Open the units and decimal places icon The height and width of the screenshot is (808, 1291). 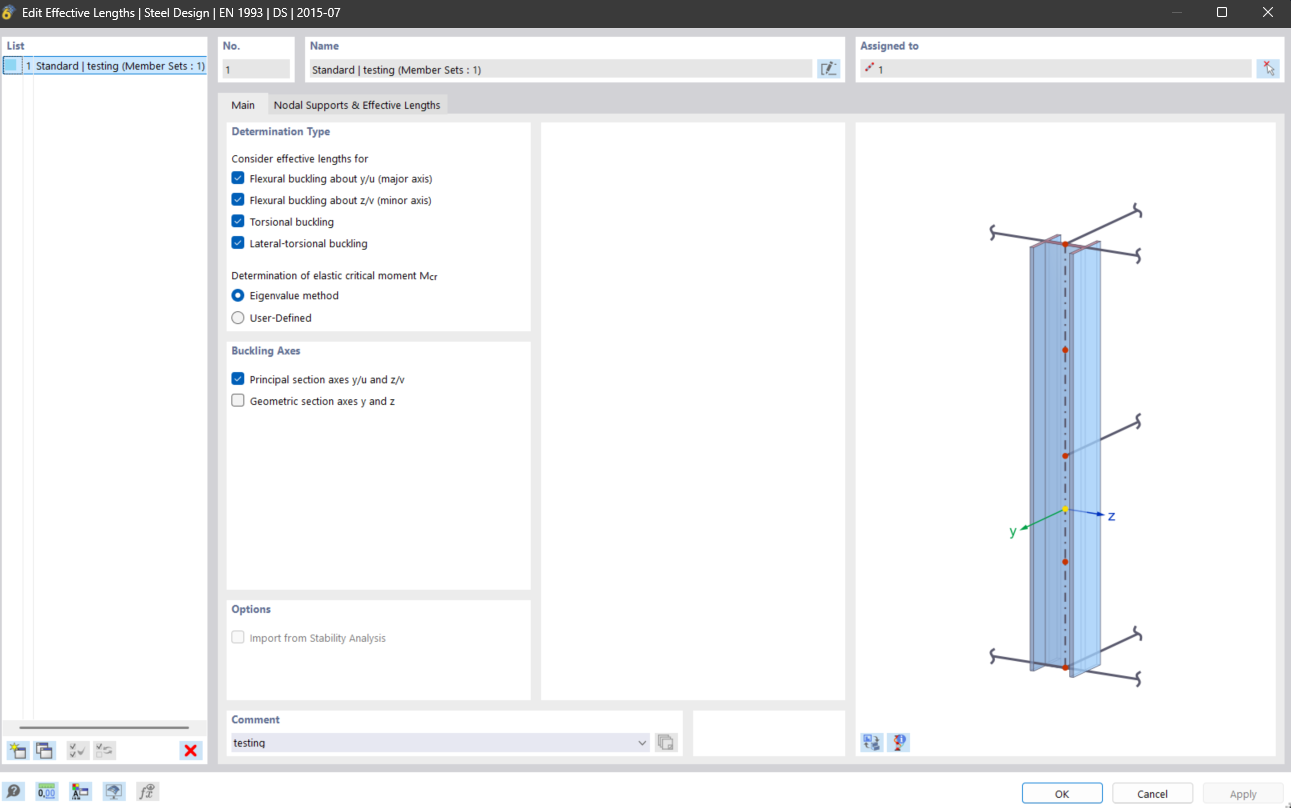(47, 791)
